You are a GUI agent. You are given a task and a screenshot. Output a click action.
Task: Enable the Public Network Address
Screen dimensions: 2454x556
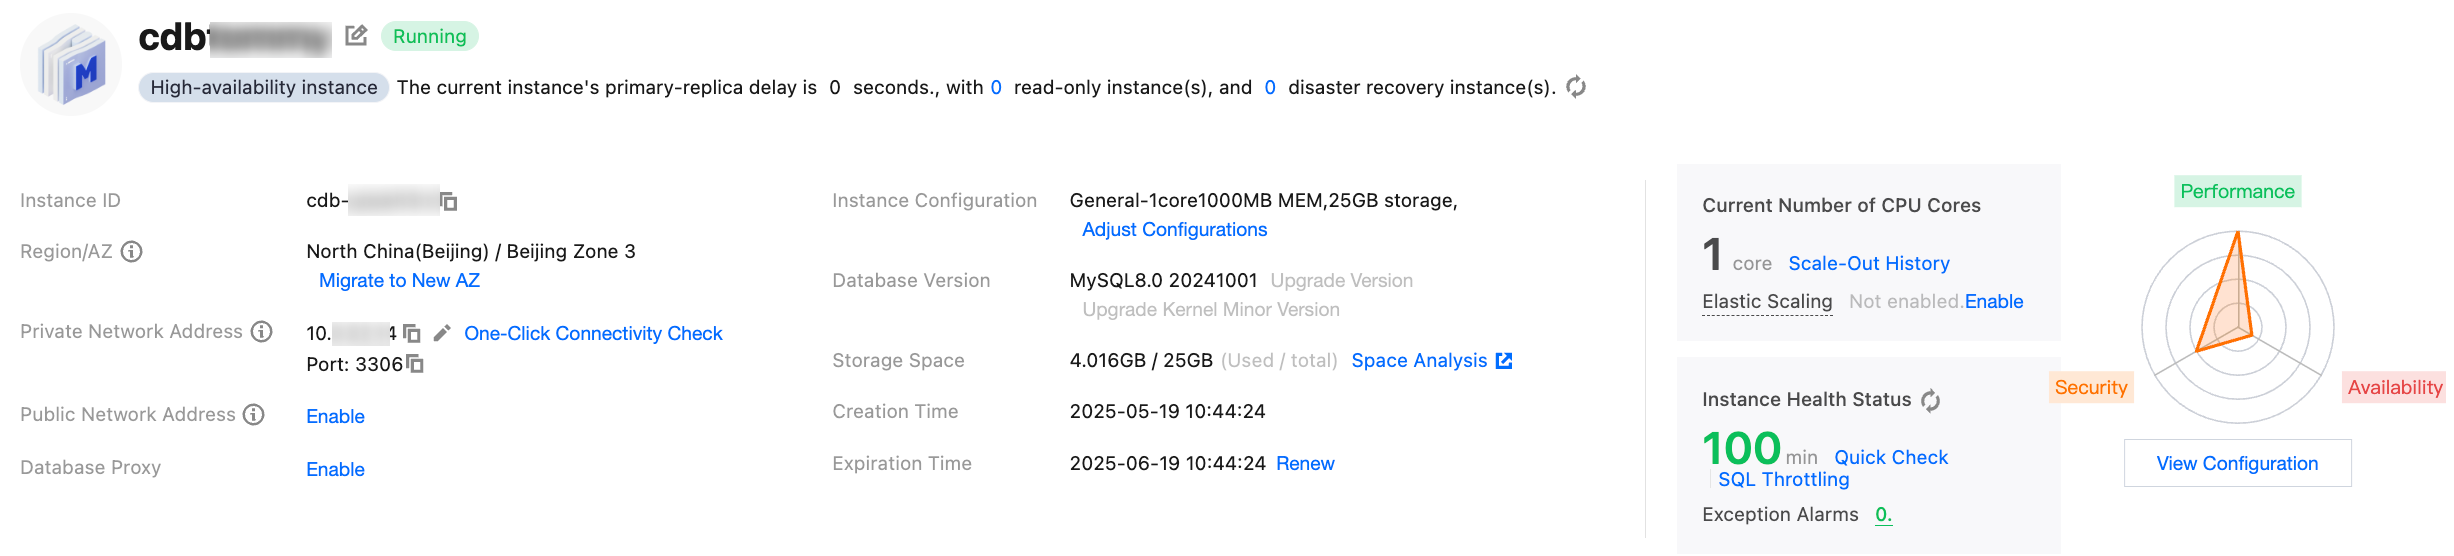tap(335, 417)
